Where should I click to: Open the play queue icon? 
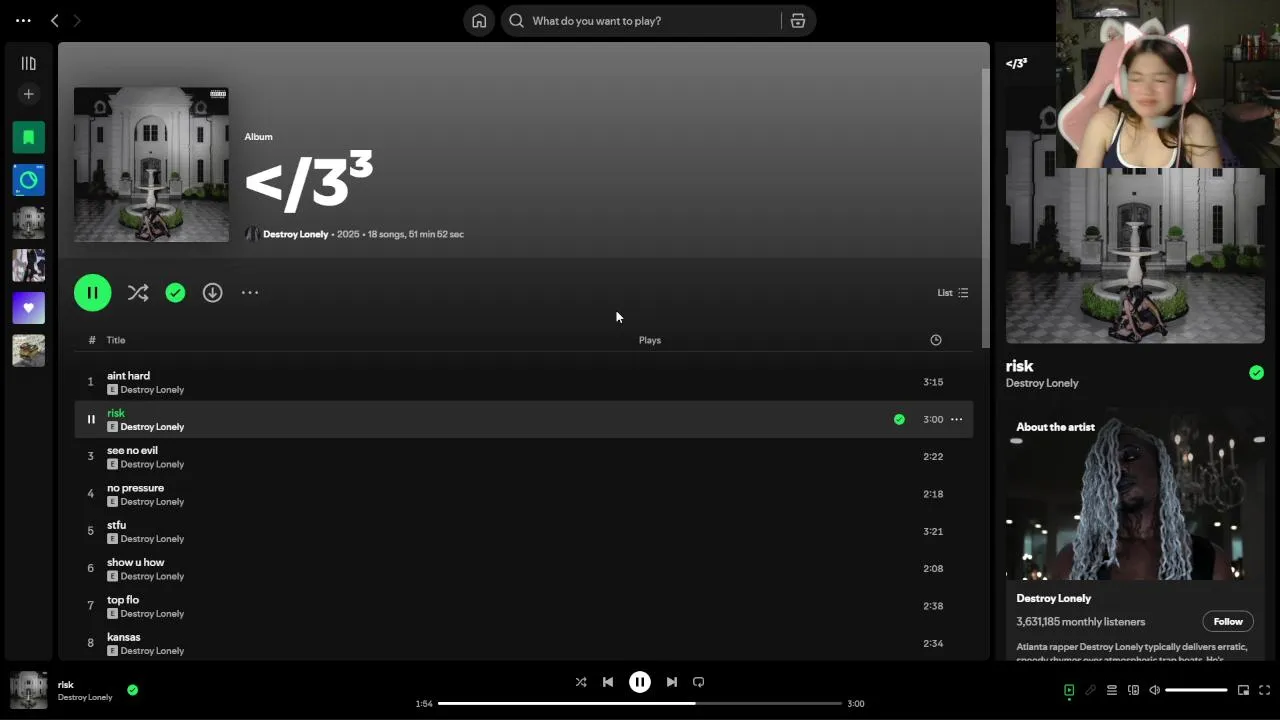pos(1111,690)
